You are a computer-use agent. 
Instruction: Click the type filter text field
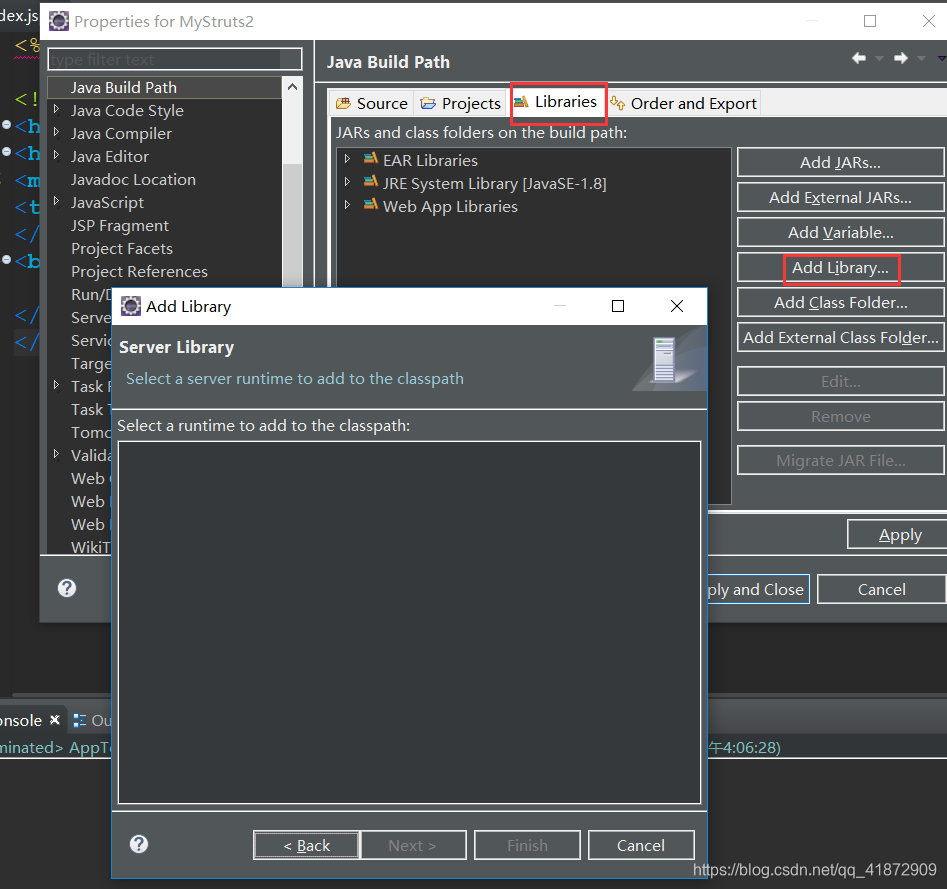click(175, 59)
